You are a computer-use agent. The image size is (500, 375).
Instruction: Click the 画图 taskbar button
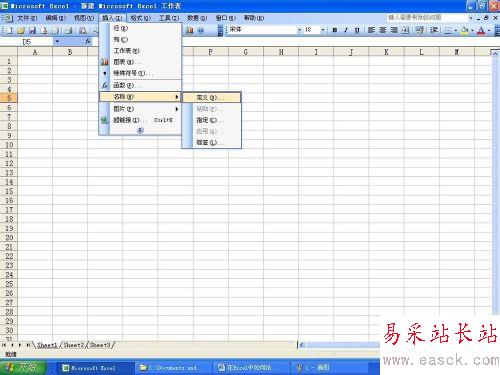[x=330, y=368]
